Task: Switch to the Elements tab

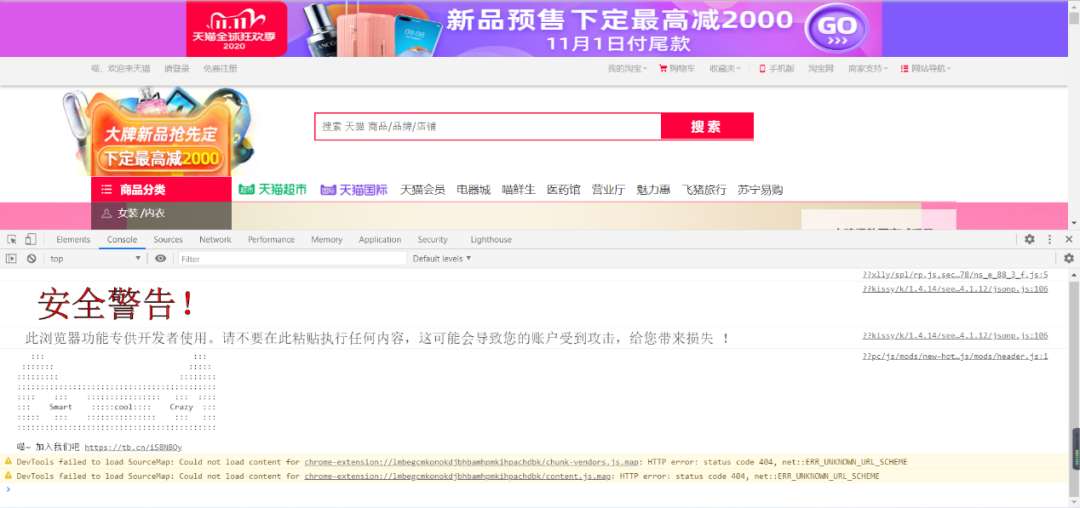Action: pyautogui.click(x=73, y=240)
